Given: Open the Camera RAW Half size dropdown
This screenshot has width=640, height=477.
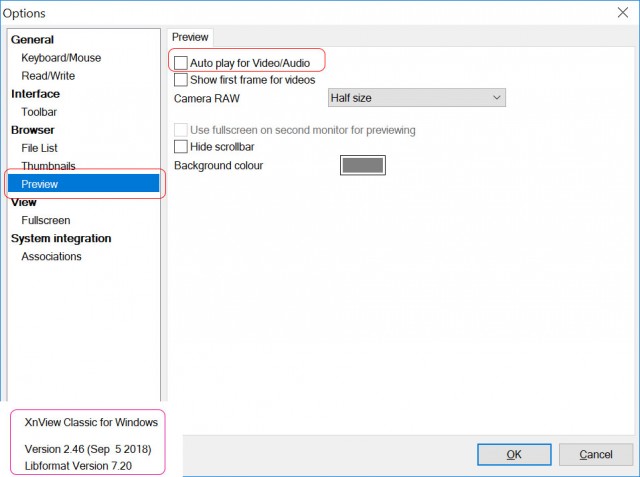Looking at the screenshot, I should pyautogui.click(x=416, y=98).
